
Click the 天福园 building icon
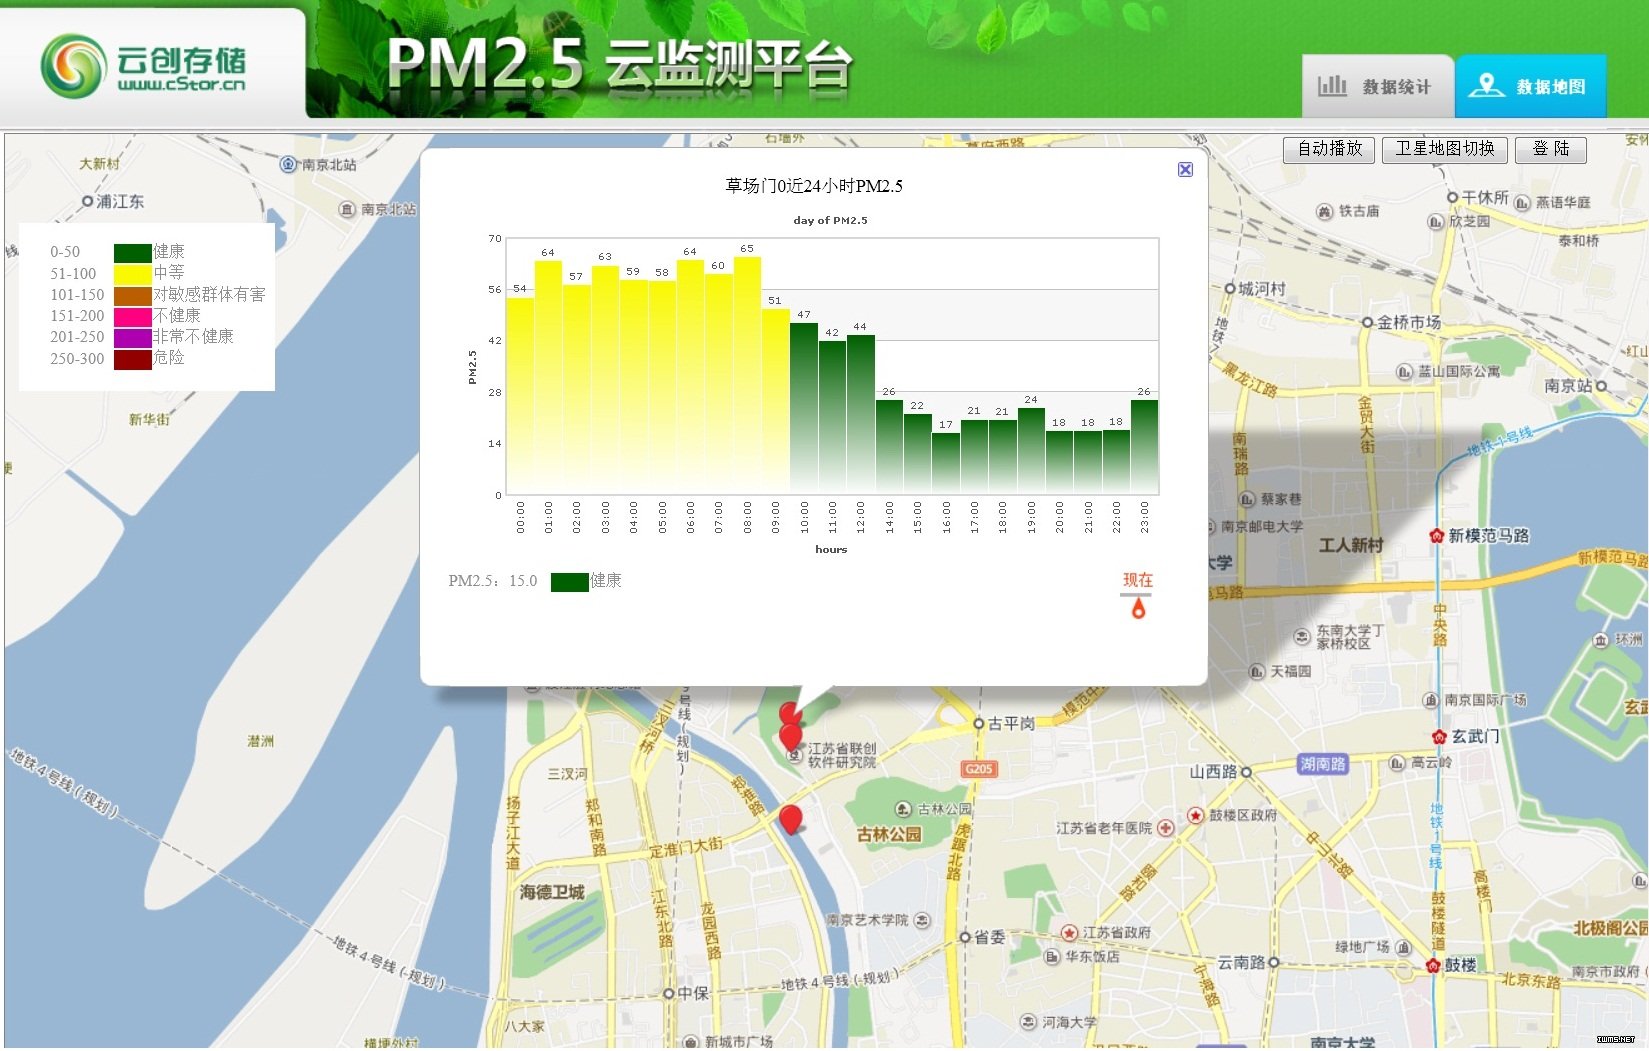1257,672
